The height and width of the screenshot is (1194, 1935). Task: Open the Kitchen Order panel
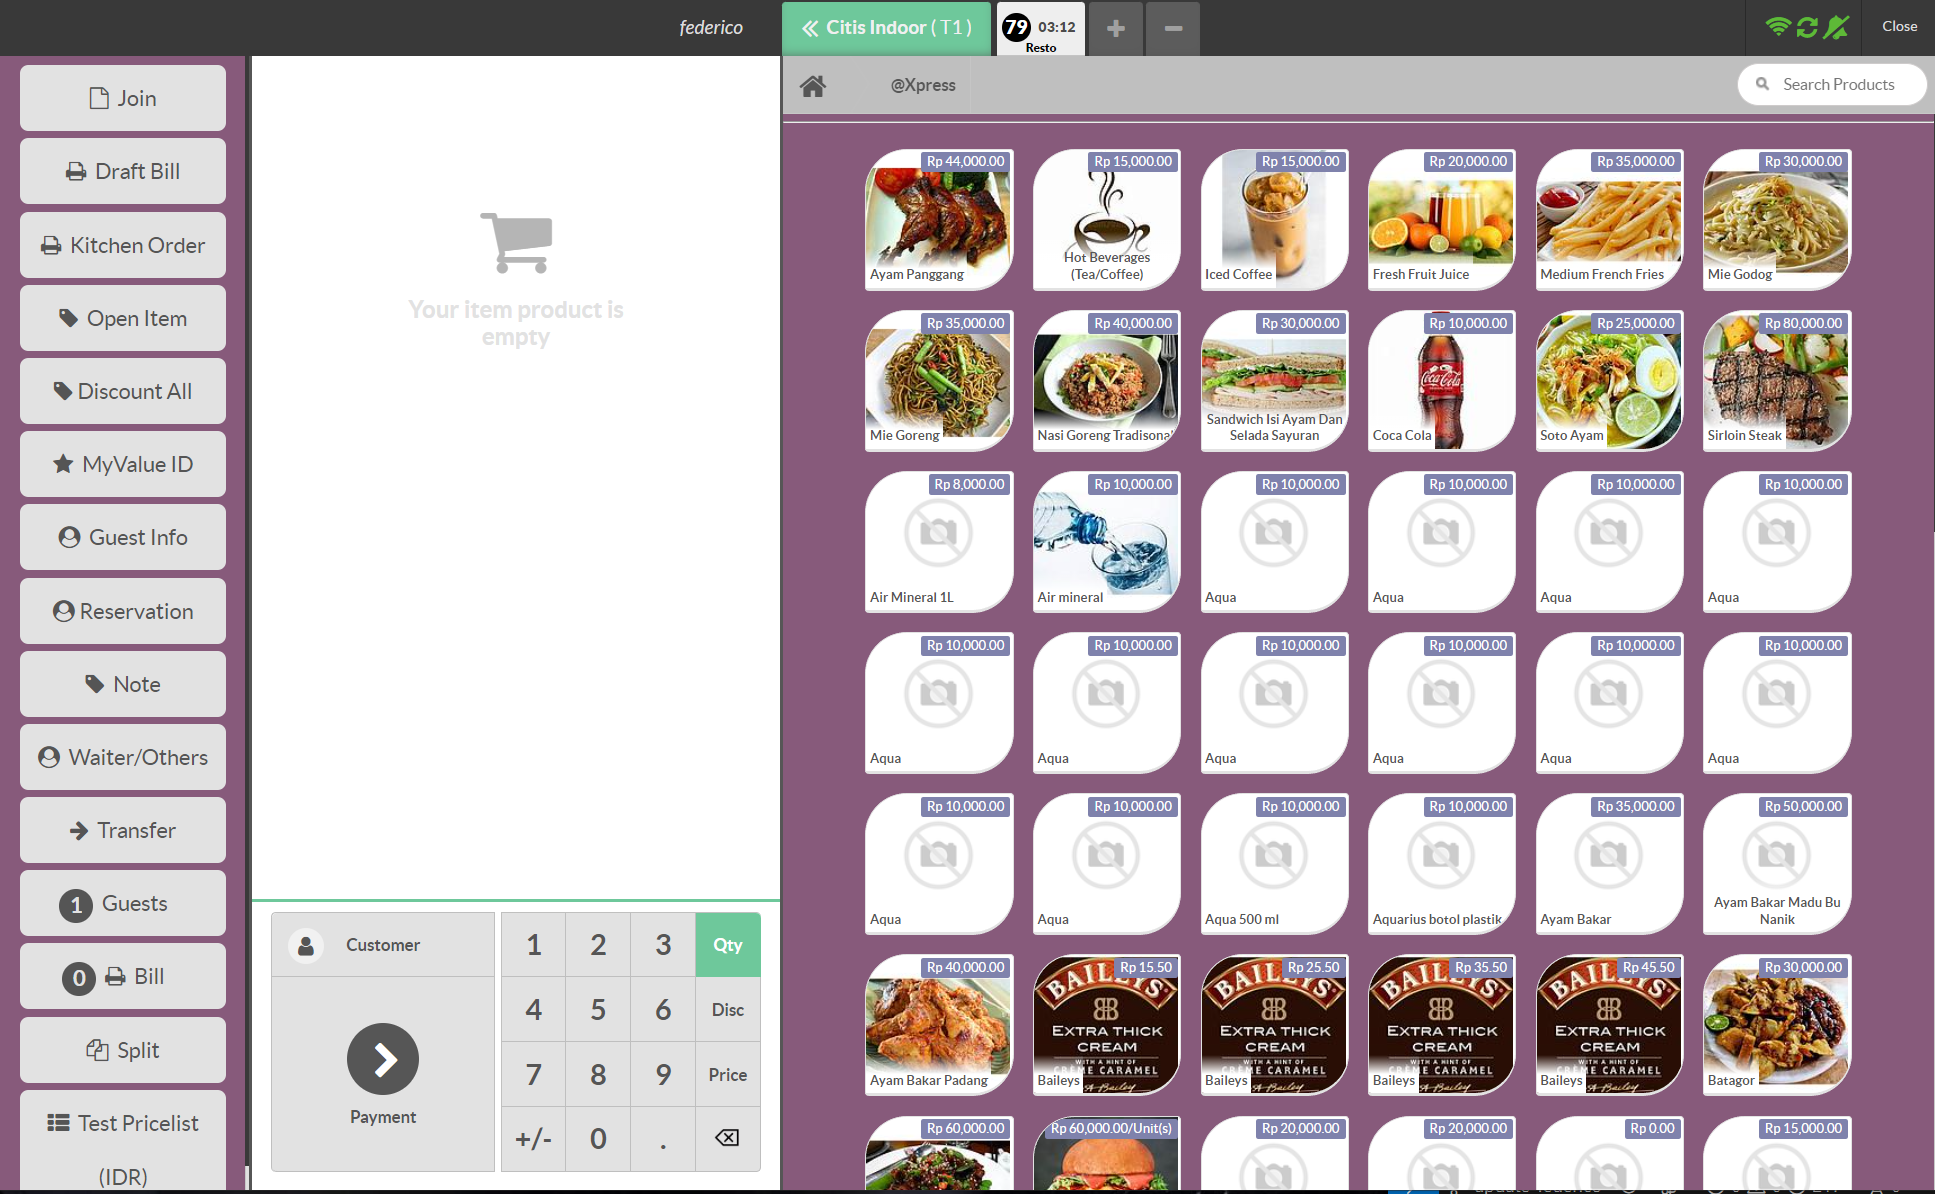123,245
